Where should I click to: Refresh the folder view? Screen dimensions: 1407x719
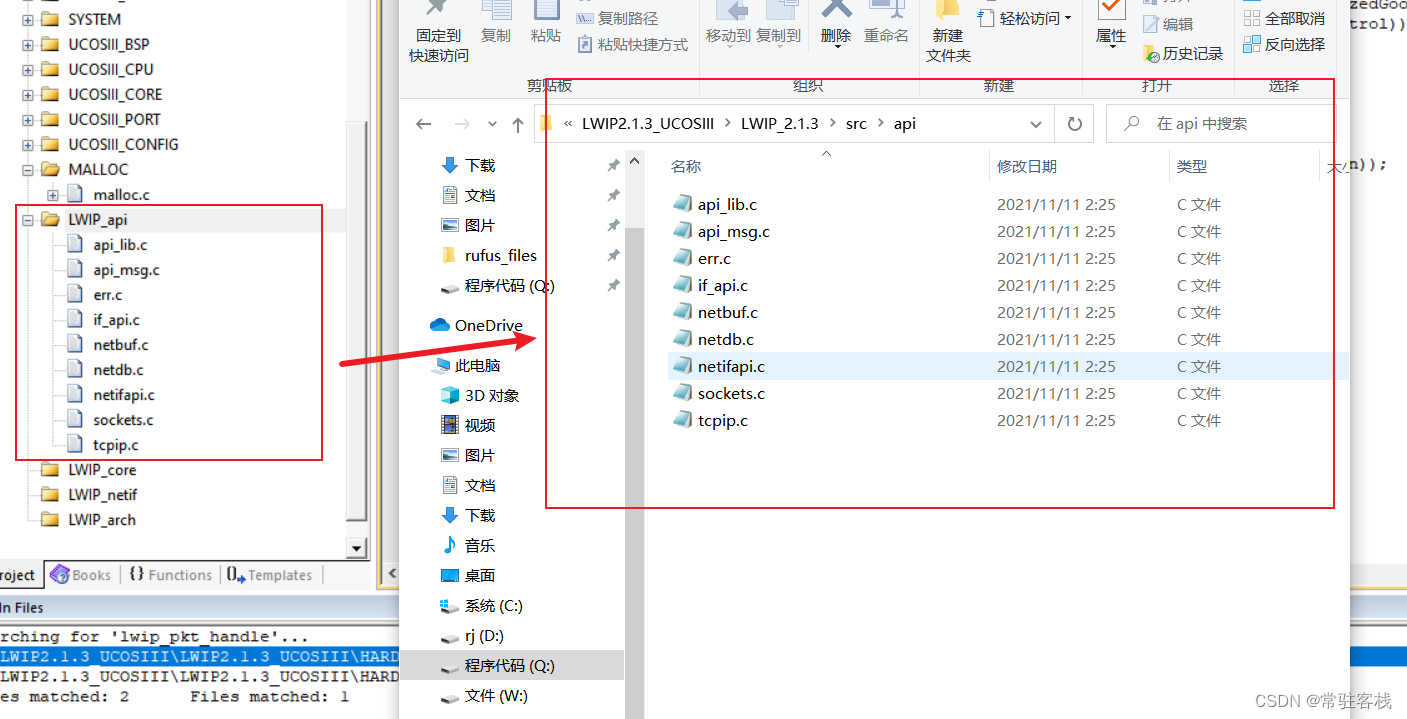pyautogui.click(x=1074, y=123)
